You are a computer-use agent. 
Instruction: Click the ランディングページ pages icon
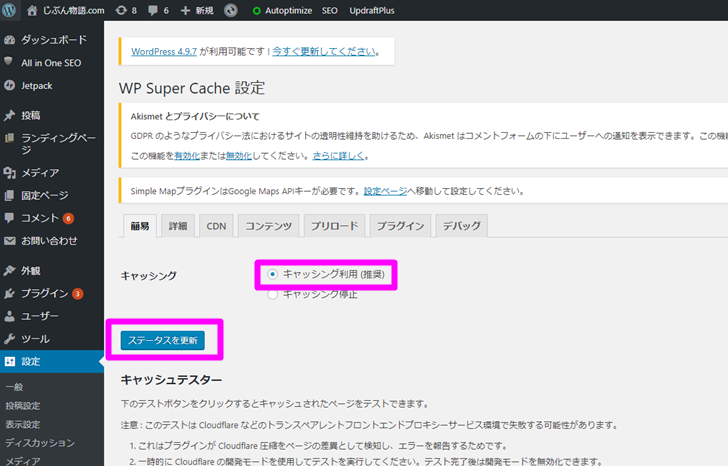[x=9, y=138]
